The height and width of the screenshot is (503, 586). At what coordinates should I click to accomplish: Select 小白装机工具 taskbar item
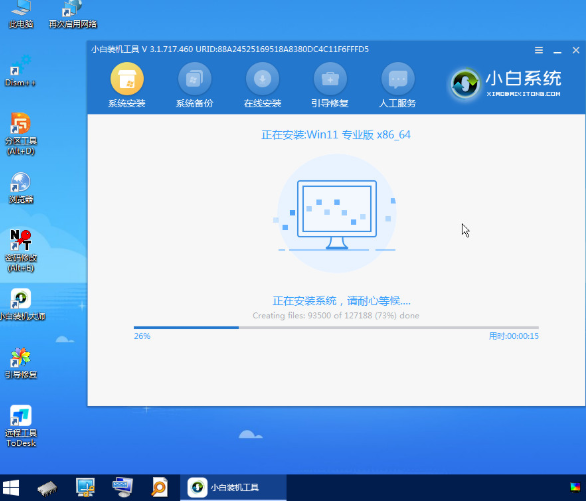[x=233, y=488]
